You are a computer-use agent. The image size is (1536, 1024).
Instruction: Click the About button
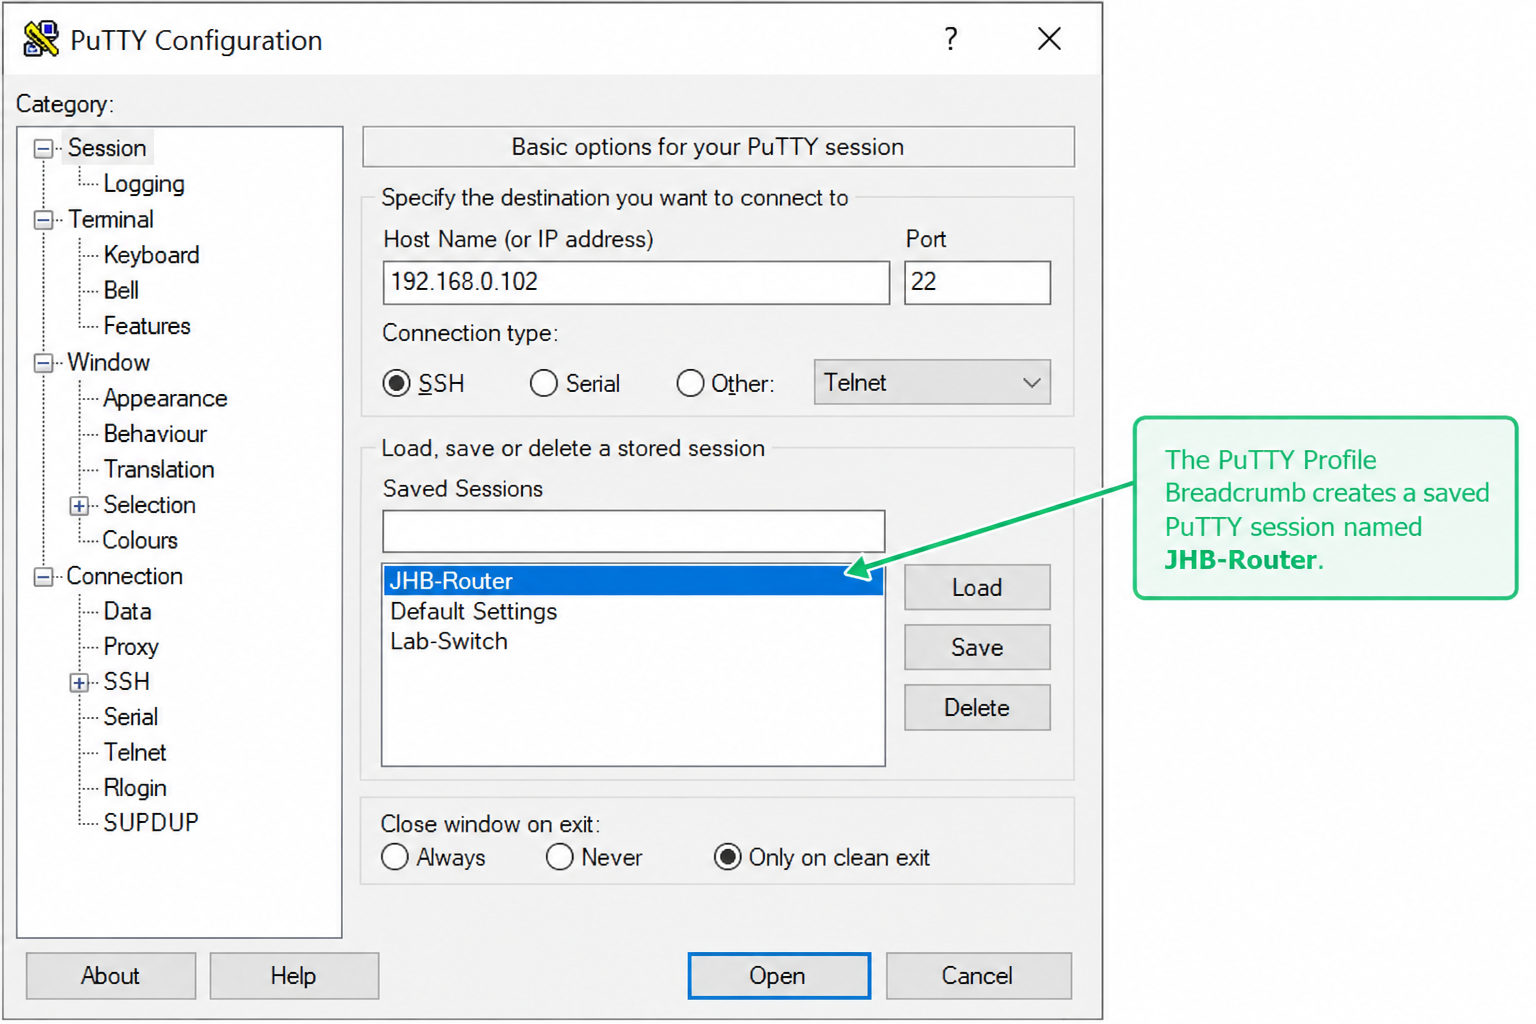111,975
